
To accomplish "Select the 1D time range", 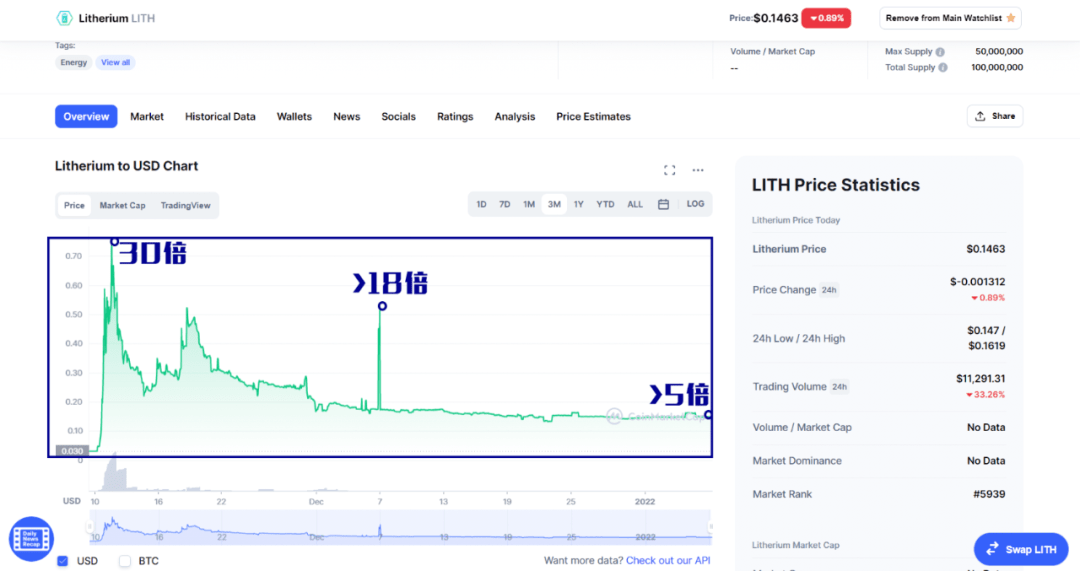I will tap(481, 205).
